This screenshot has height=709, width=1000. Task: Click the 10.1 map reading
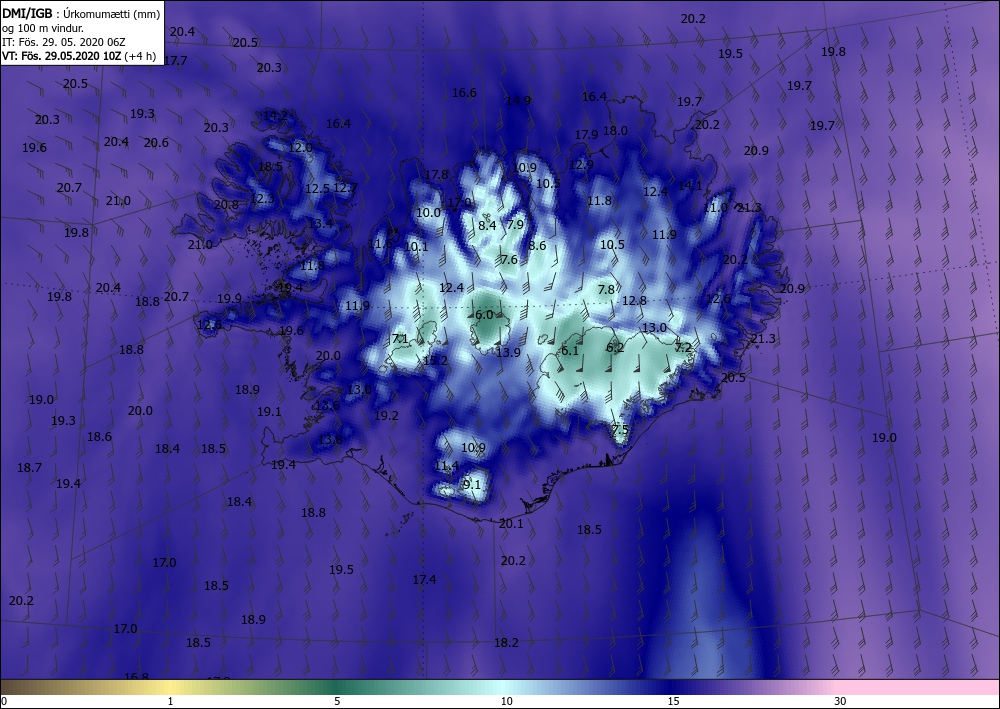(416, 246)
